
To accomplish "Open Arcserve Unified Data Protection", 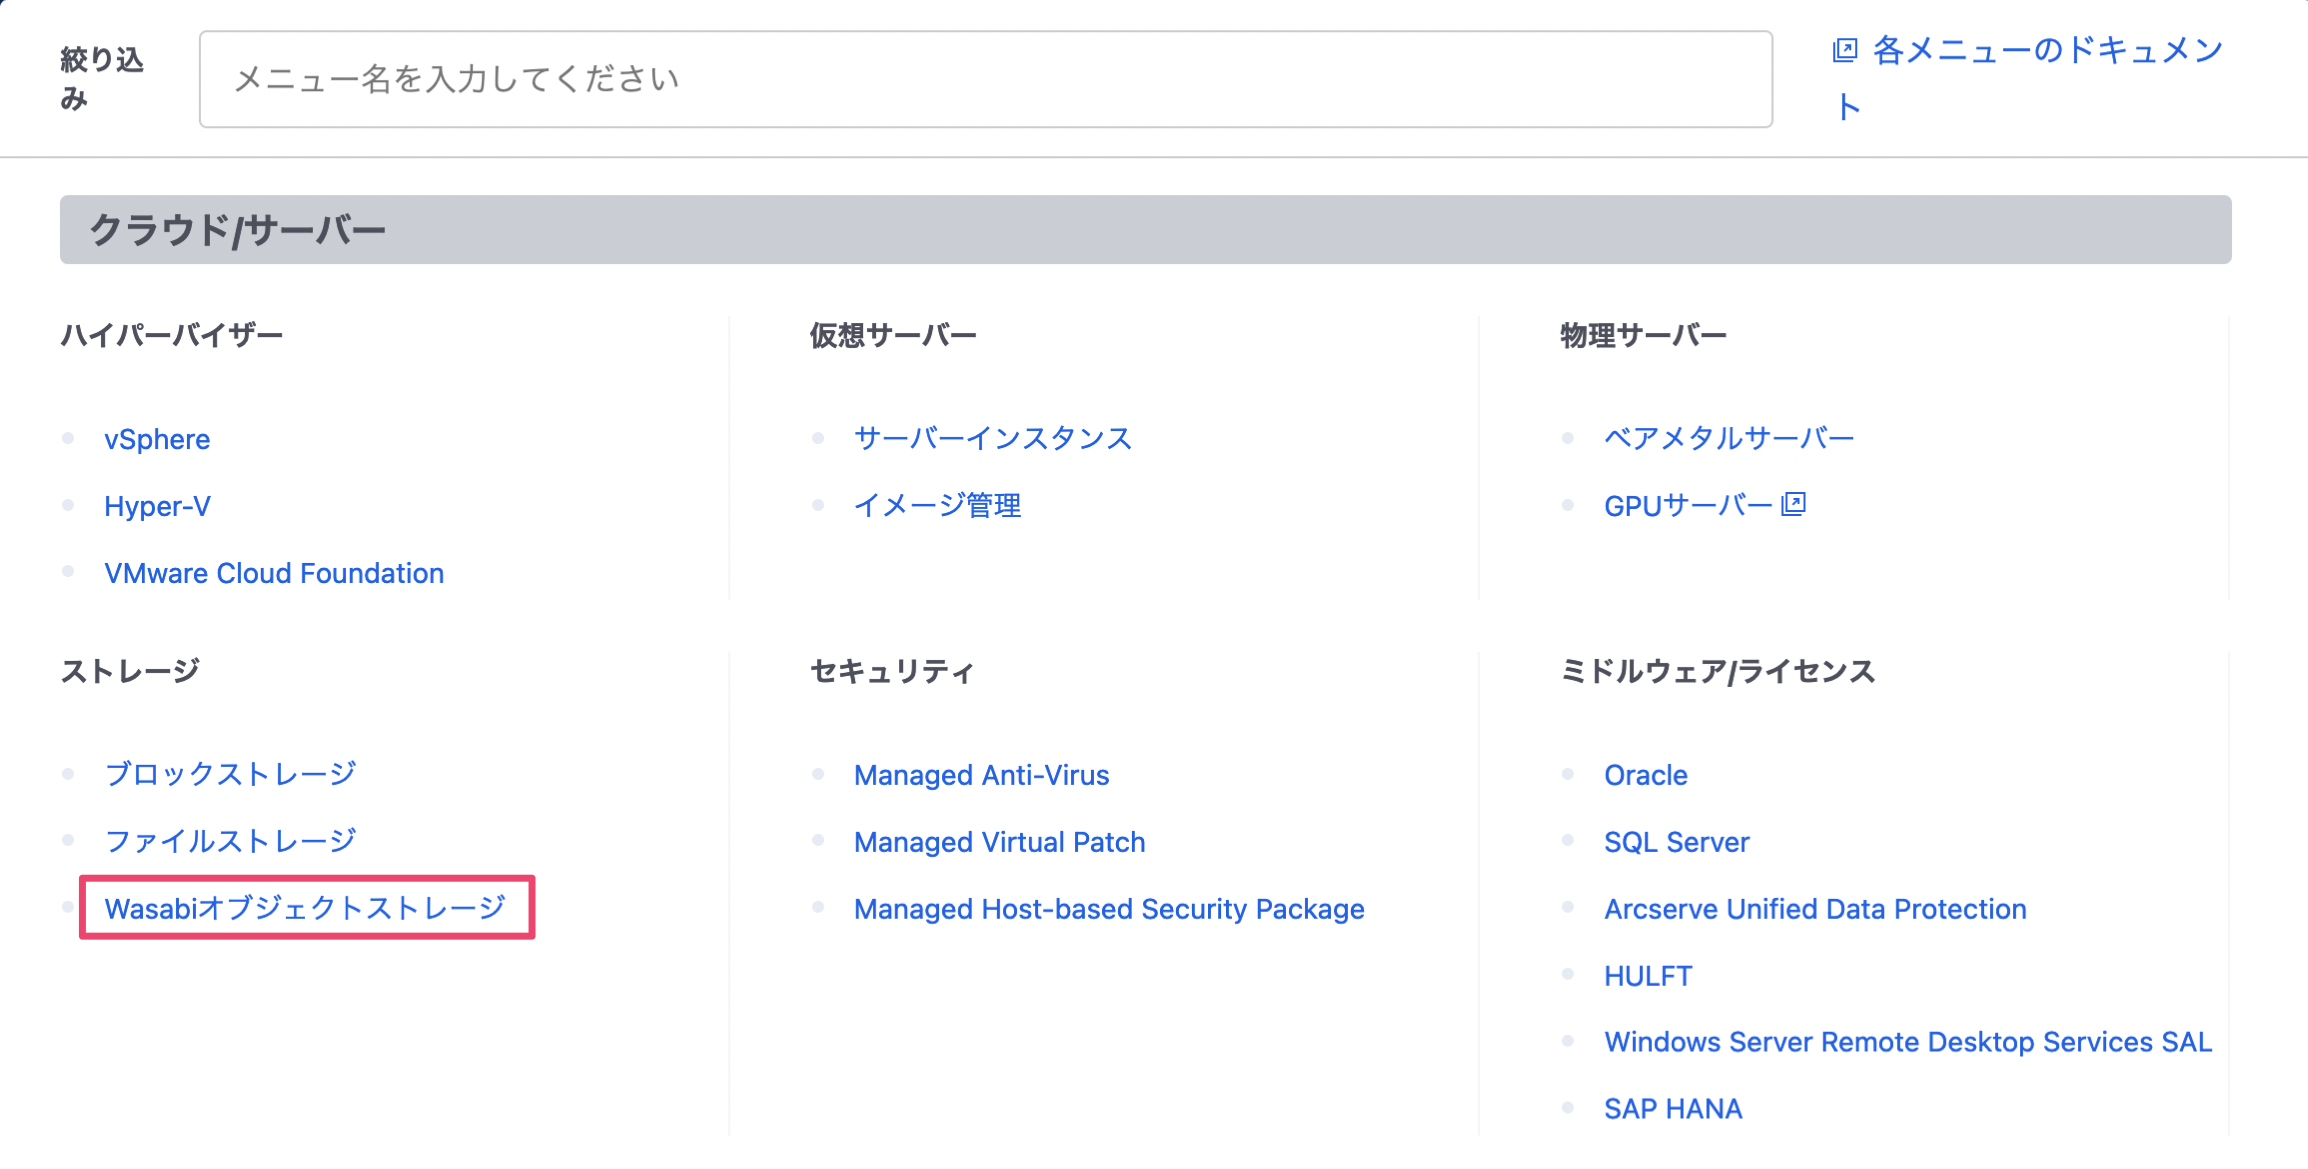I will pyautogui.click(x=1814, y=909).
